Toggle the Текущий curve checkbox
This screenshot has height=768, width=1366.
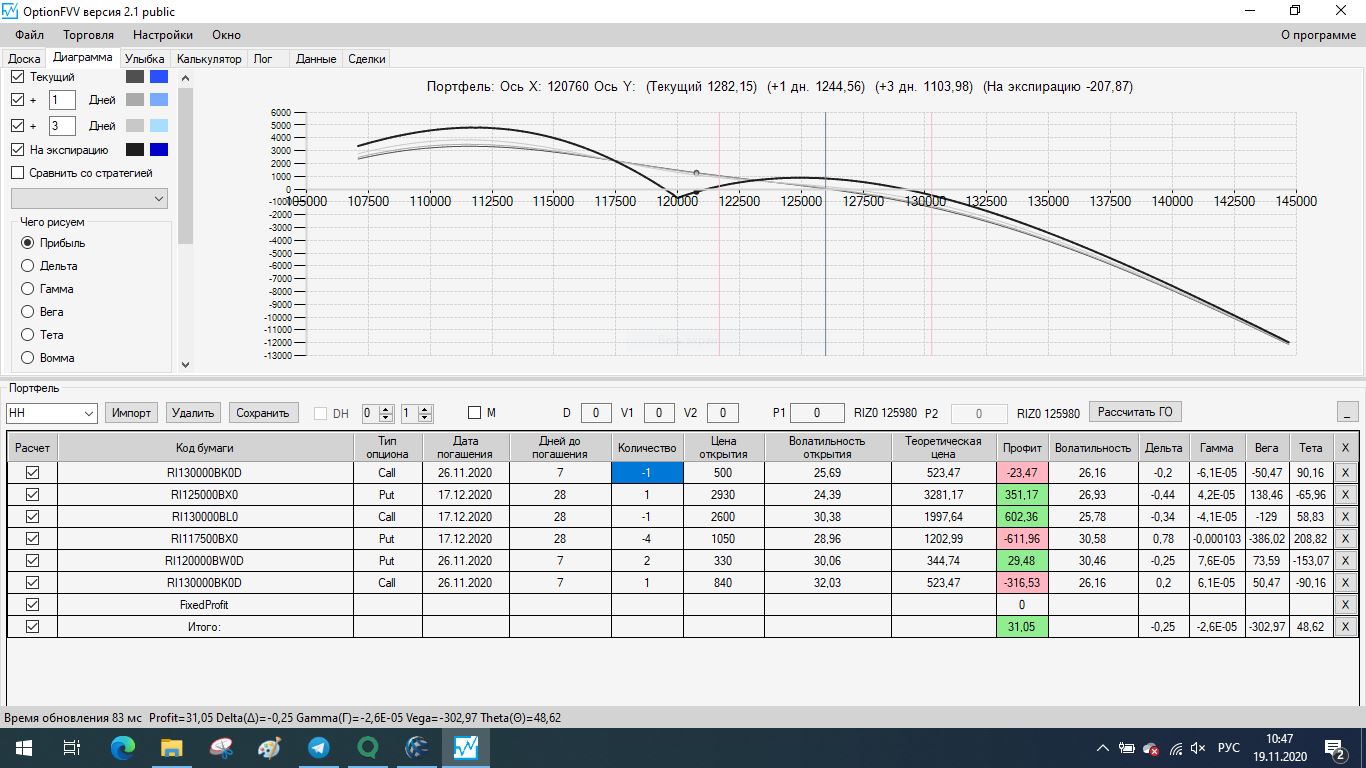(x=17, y=77)
